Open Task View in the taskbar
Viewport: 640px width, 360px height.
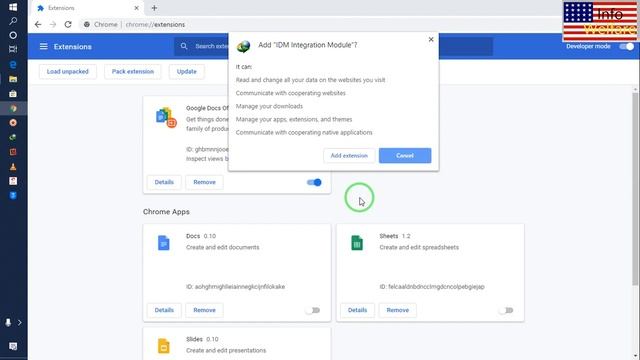click(13, 49)
